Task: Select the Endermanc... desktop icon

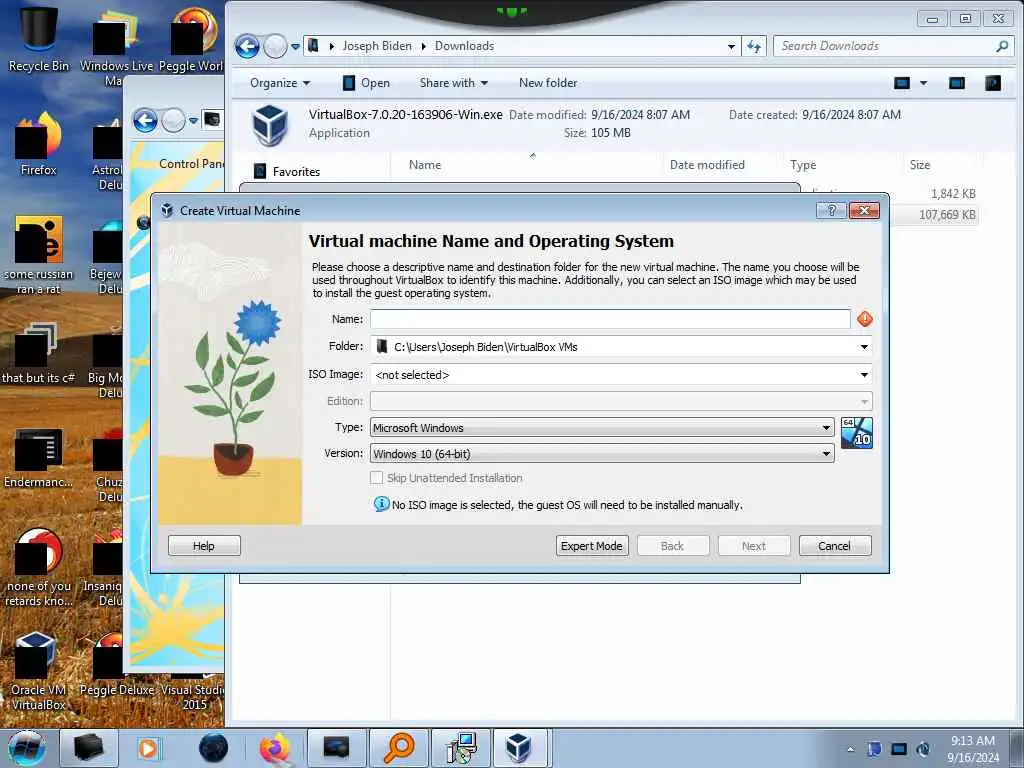Action: pyautogui.click(x=39, y=457)
